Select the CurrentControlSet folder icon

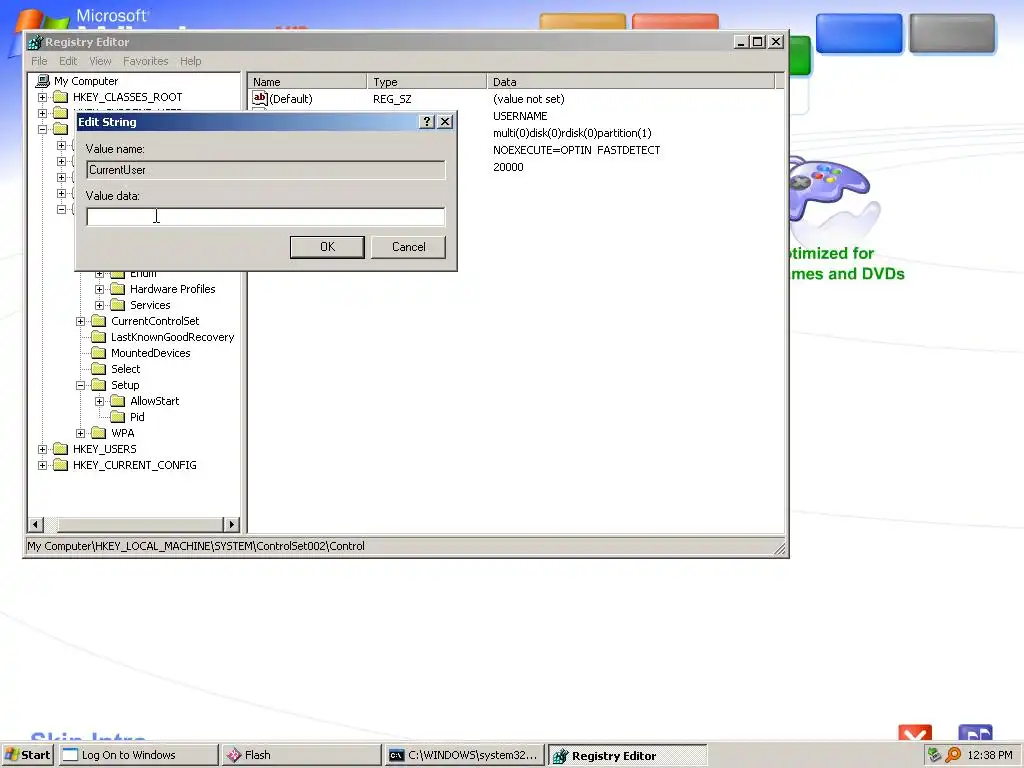pos(99,321)
